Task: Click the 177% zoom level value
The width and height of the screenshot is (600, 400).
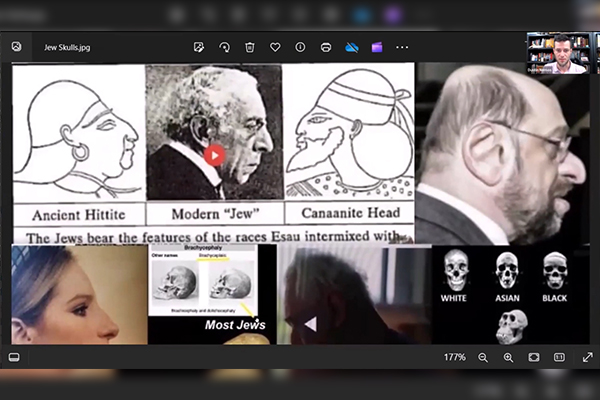Action: 455,357
